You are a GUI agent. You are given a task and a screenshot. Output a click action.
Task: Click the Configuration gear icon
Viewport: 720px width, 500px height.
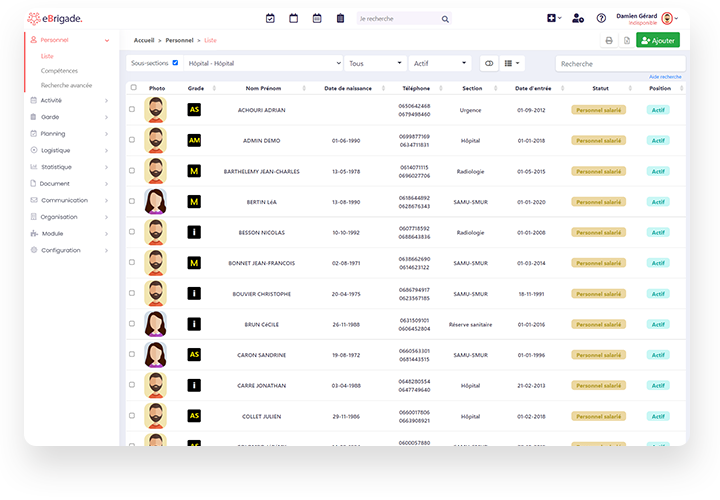click(x=34, y=250)
